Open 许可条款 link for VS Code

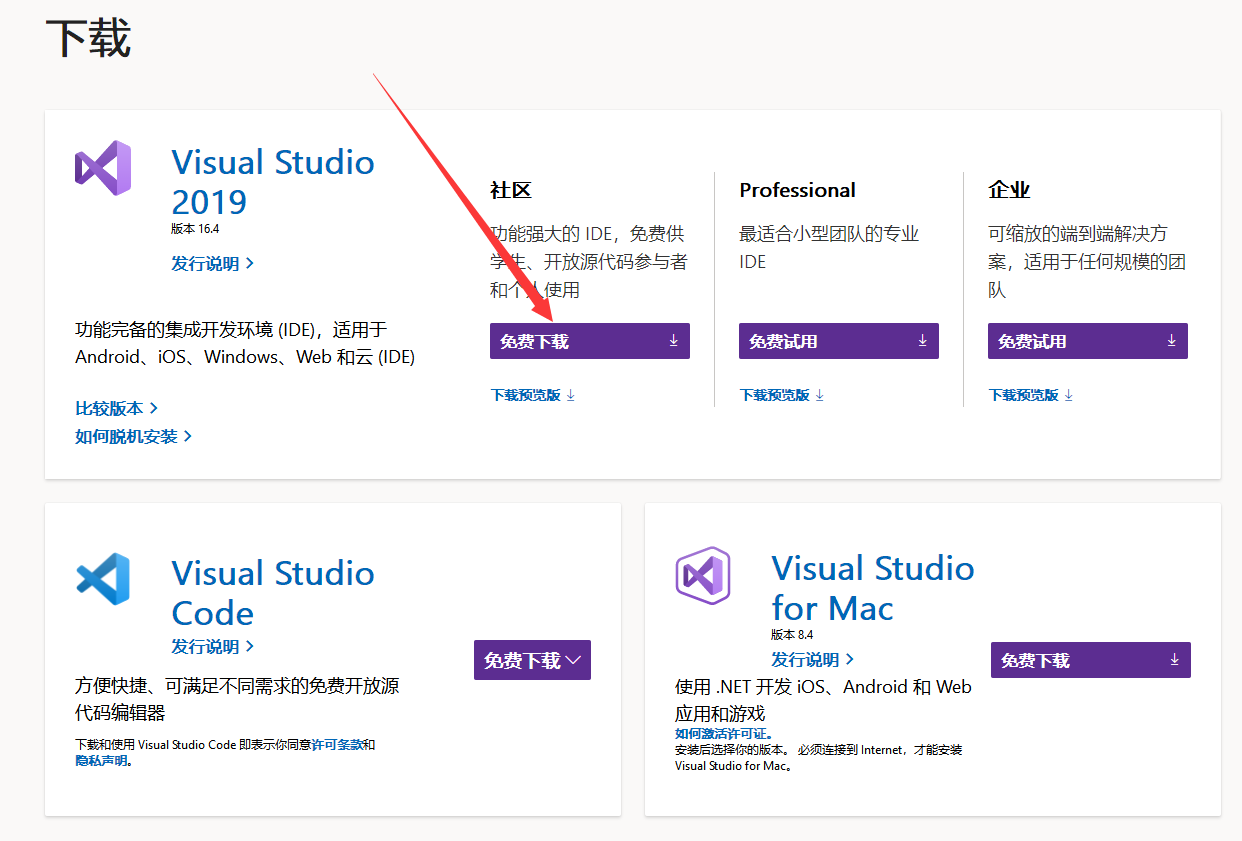tap(336, 745)
